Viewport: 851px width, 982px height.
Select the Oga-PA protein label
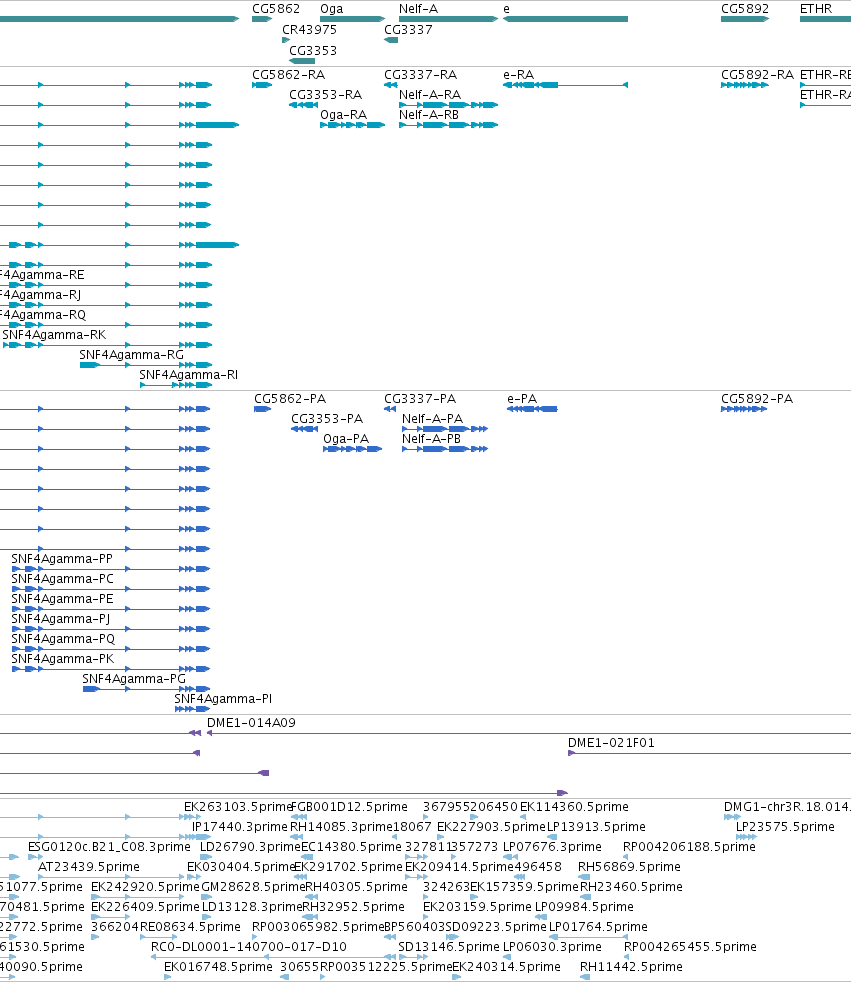point(346,438)
